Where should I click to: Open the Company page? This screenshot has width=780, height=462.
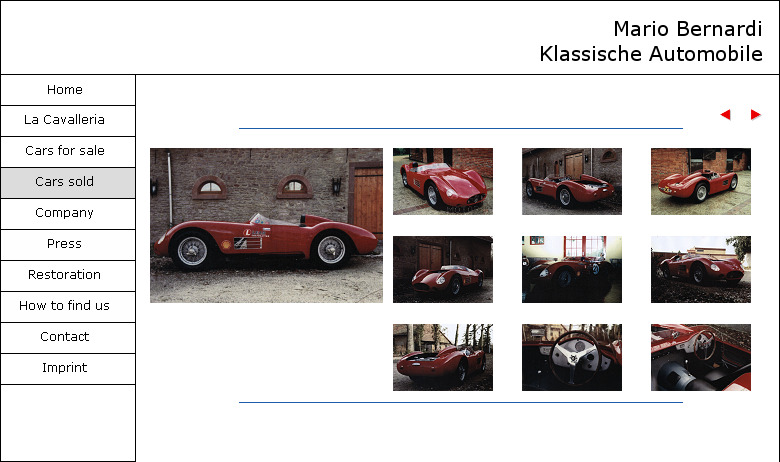(68, 214)
